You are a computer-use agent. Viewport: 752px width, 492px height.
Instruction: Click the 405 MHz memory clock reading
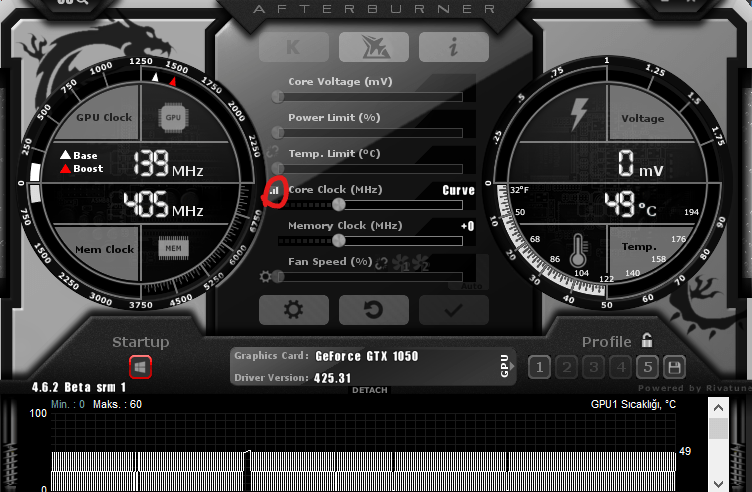click(164, 205)
